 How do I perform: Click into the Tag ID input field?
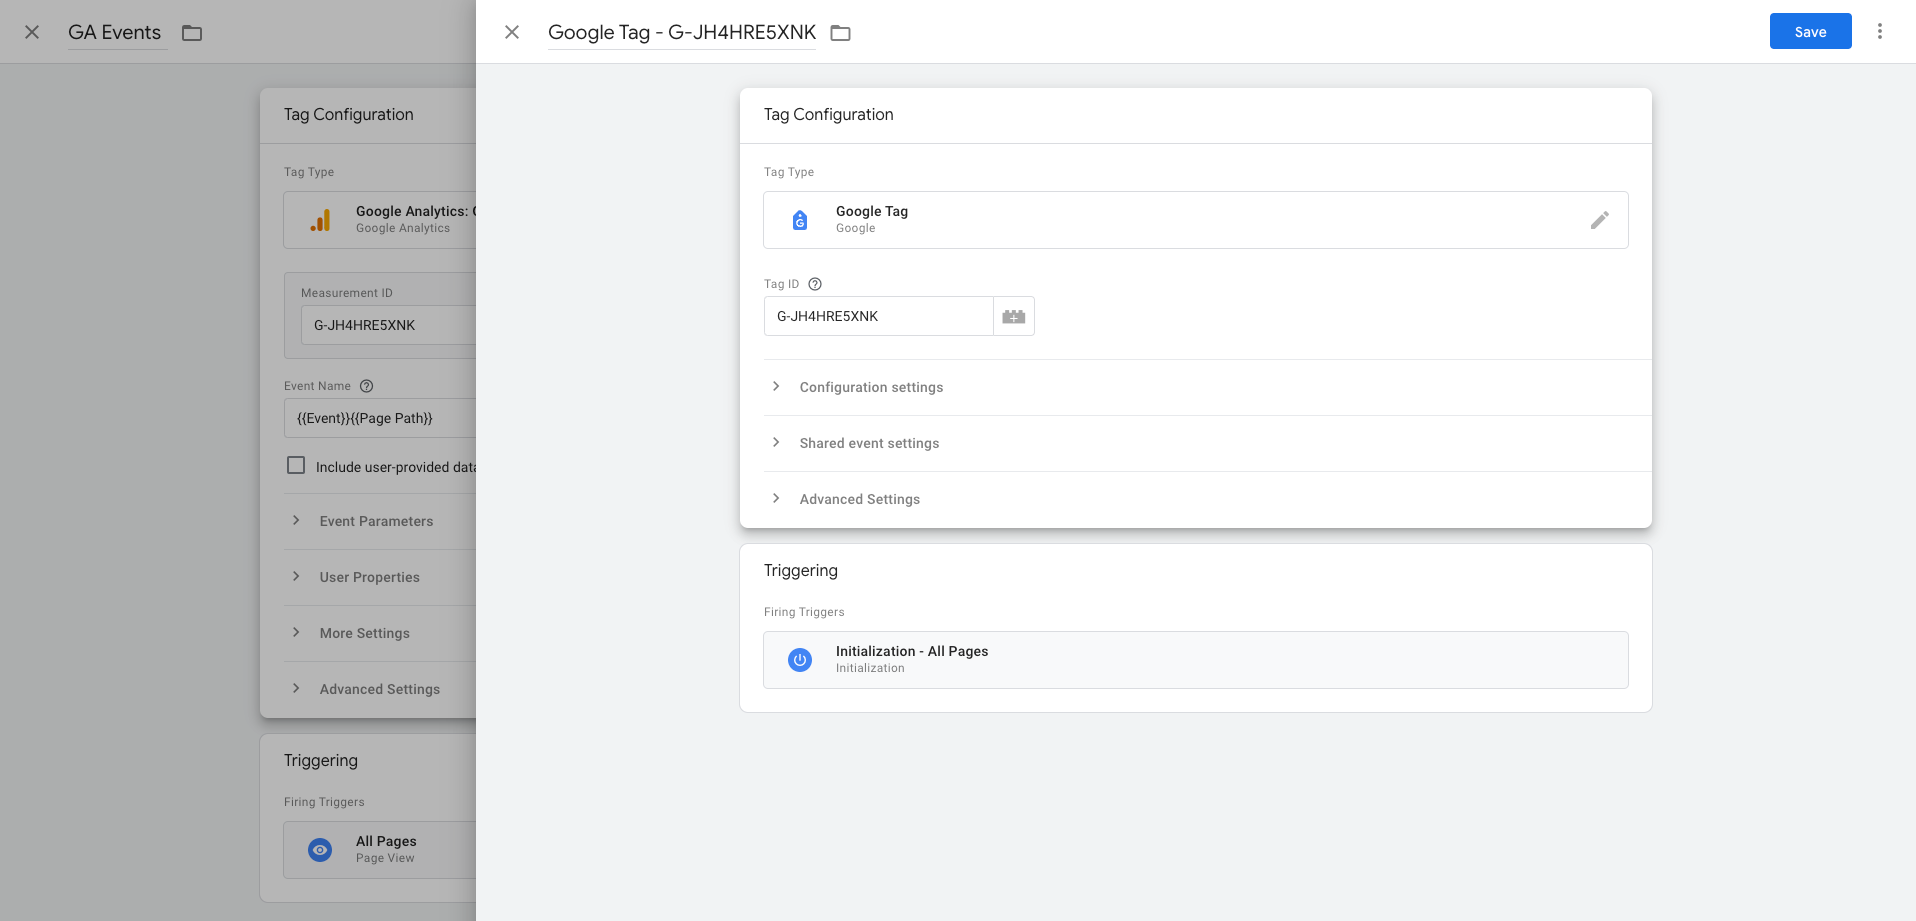coord(878,316)
